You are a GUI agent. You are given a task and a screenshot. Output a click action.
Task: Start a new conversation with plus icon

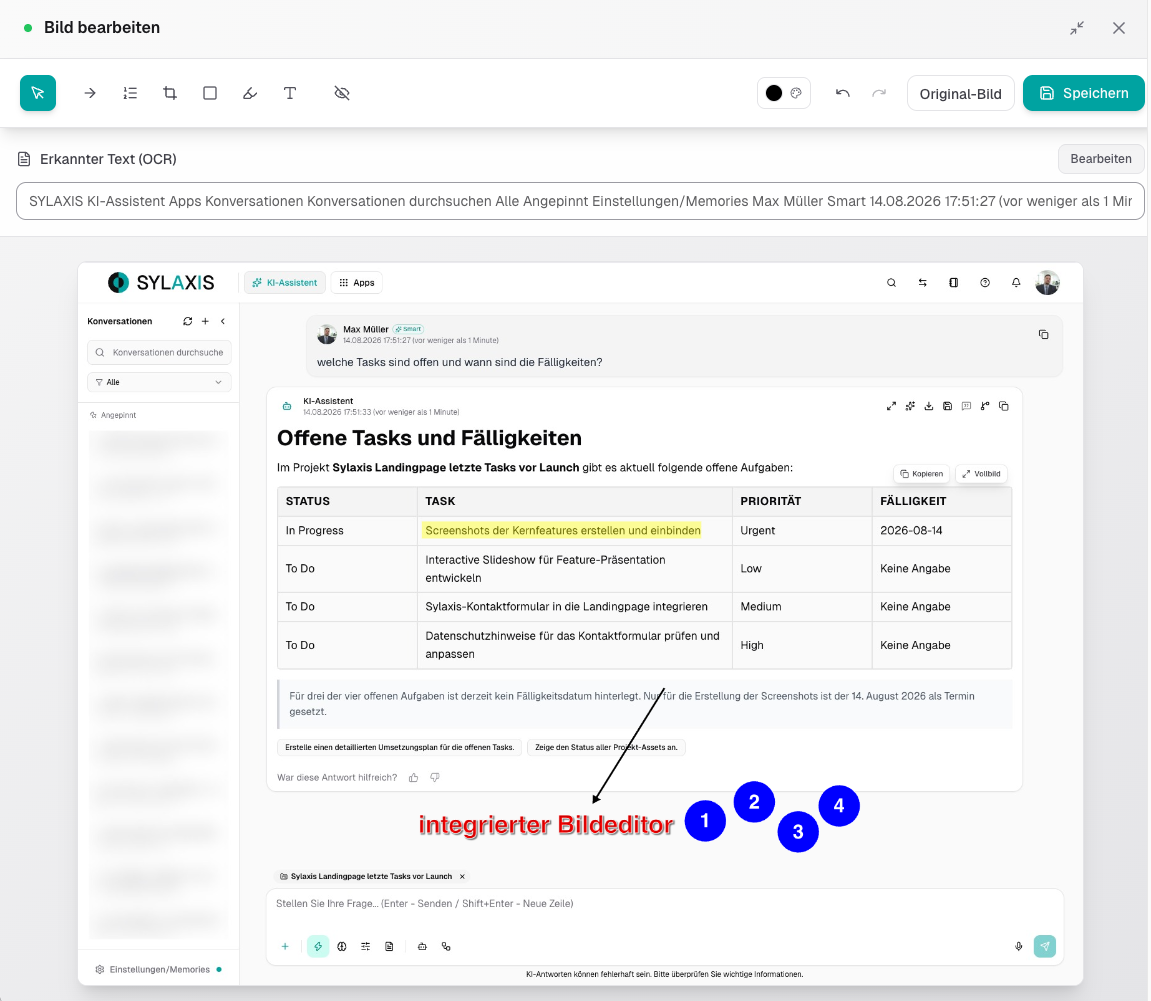pyautogui.click(x=206, y=321)
